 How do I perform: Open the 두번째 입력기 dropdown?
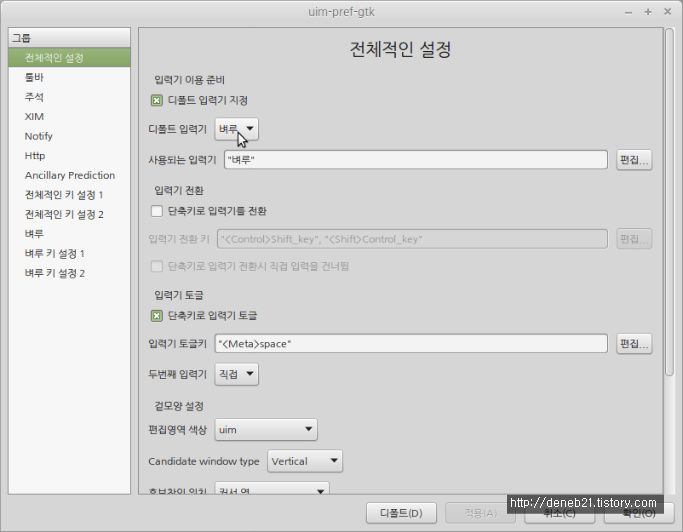[x=237, y=374]
